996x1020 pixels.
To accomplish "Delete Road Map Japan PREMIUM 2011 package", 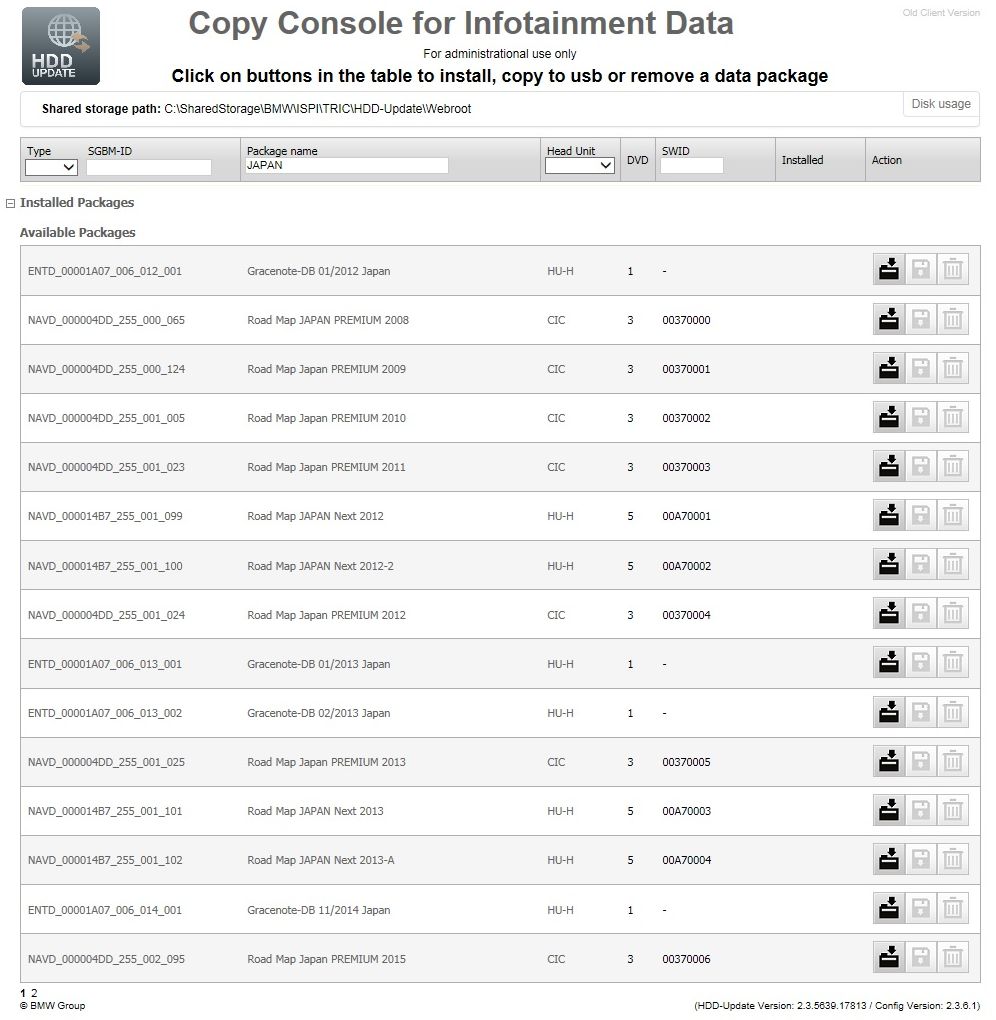I will (x=952, y=466).
